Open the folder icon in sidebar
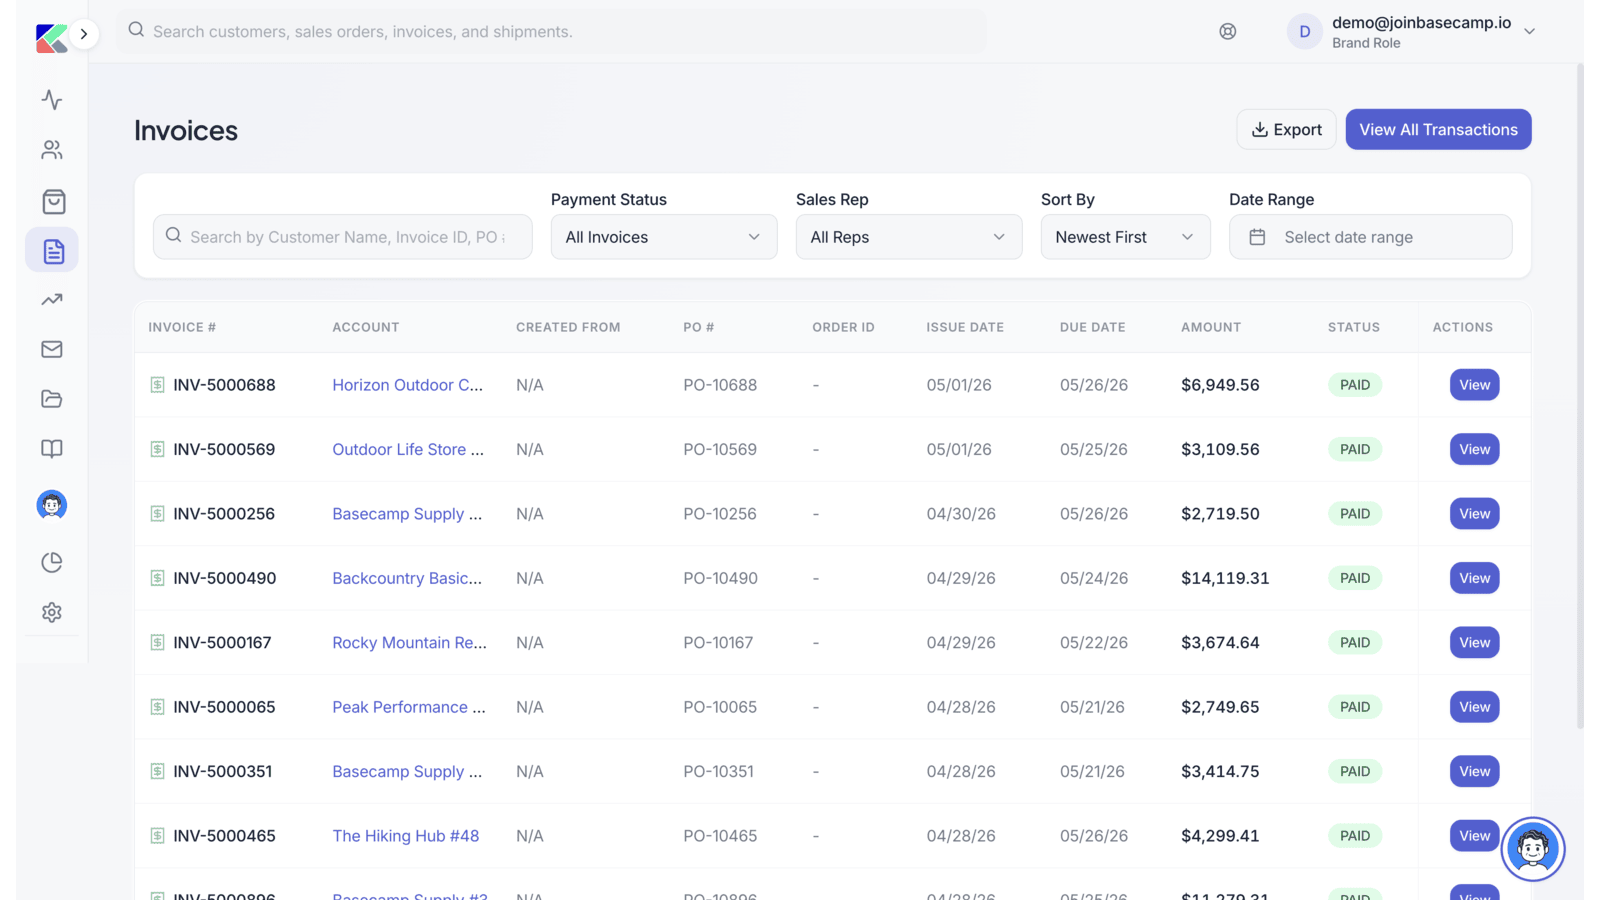Image resolution: width=1600 pixels, height=900 pixels. (x=52, y=399)
